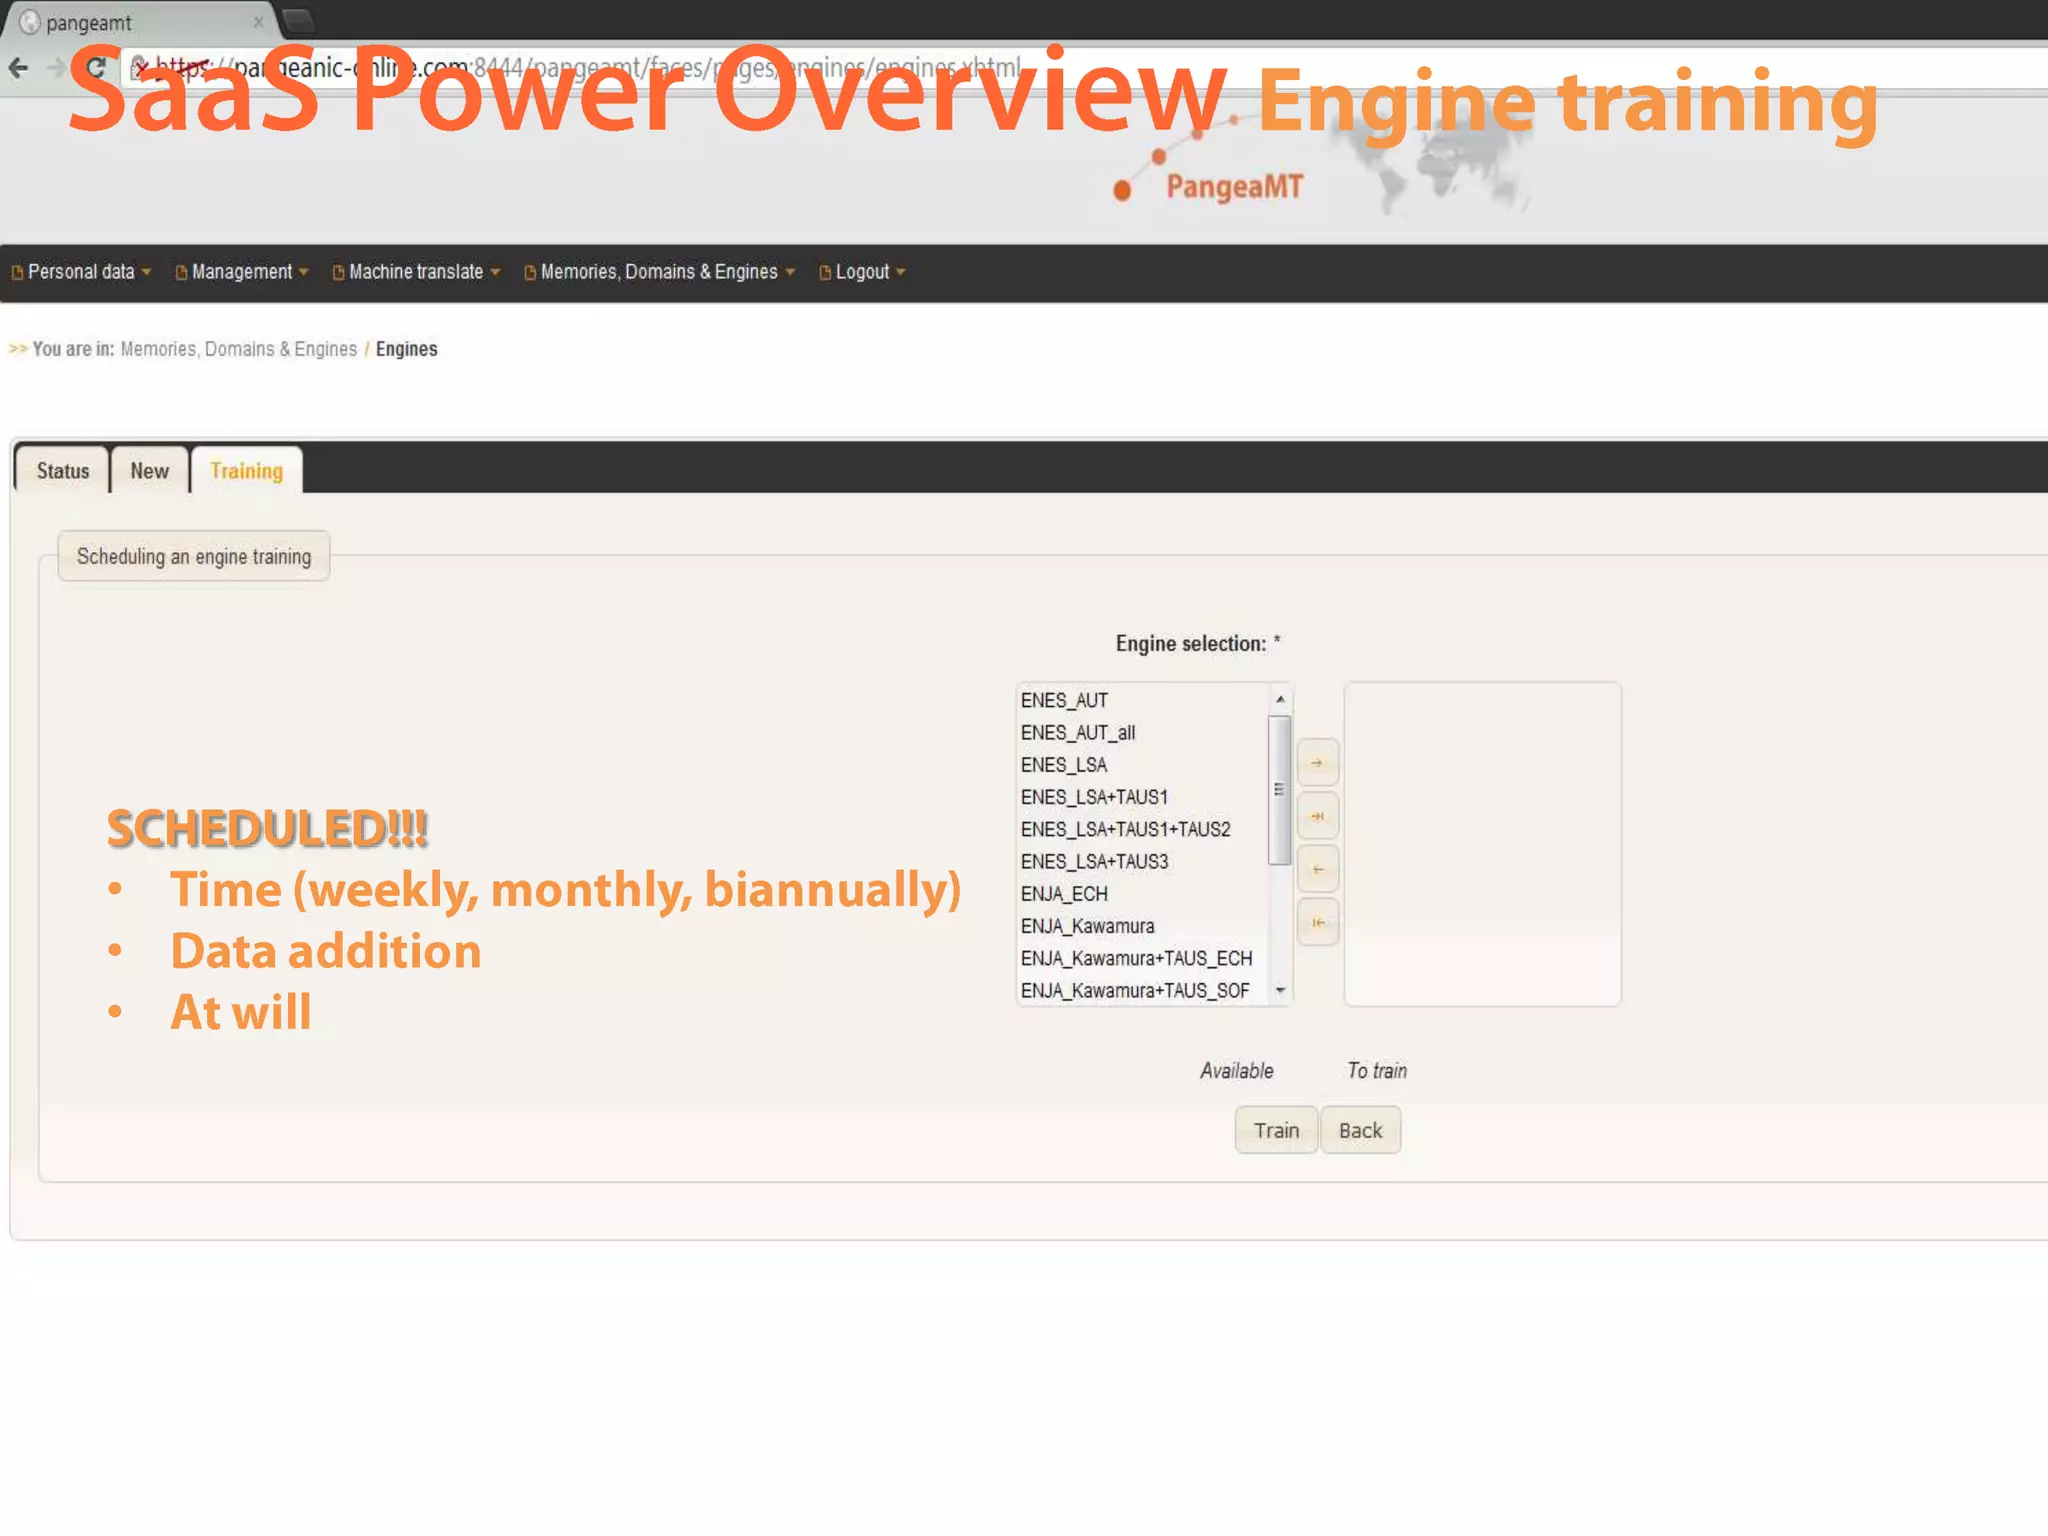The image size is (2048, 1536).
Task: Expand the Management menu
Action: (242, 272)
